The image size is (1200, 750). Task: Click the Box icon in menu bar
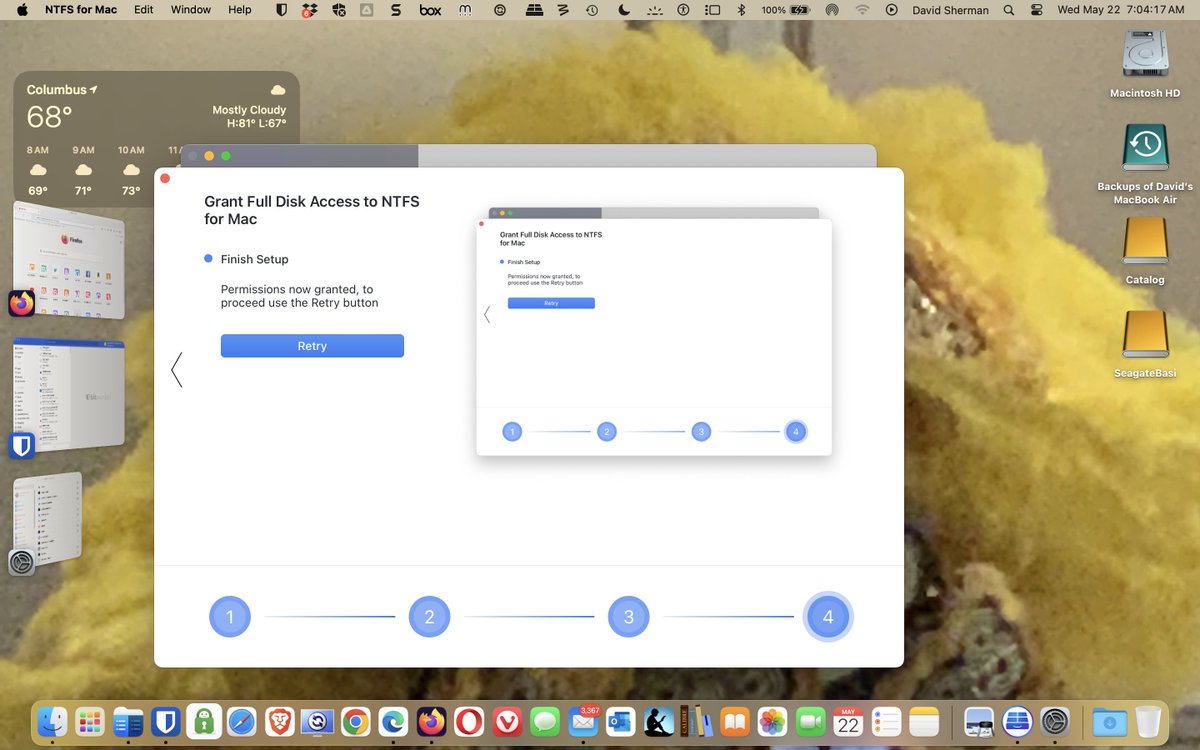(x=430, y=10)
